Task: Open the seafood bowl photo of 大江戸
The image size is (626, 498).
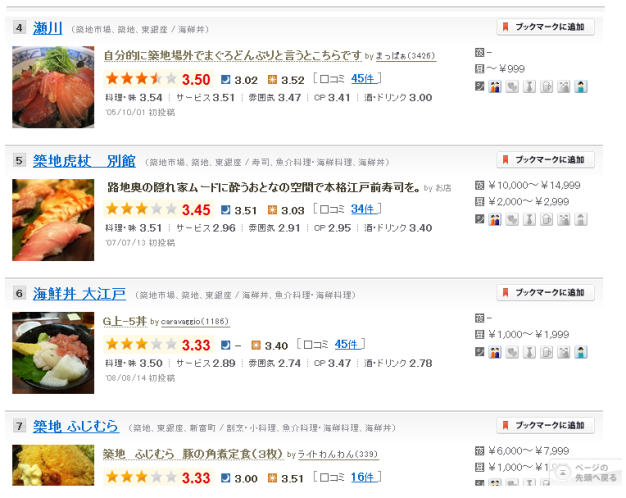Action: [53, 353]
